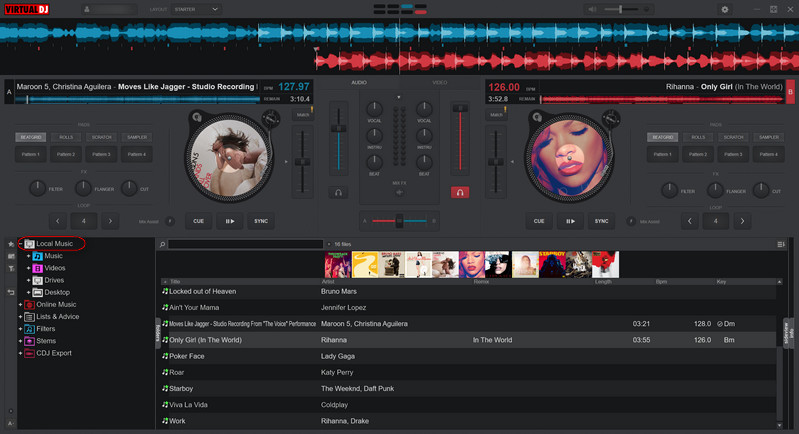Select SCRATCH pad tab on deck A
The height and width of the screenshot is (434, 799).
(x=101, y=138)
